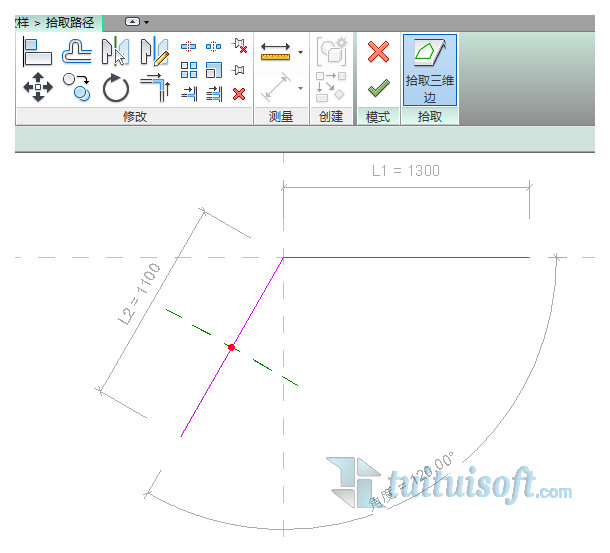Select the 120.00° angle dimension text
This screenshot has height=553, width=610.
pos(412,480)
